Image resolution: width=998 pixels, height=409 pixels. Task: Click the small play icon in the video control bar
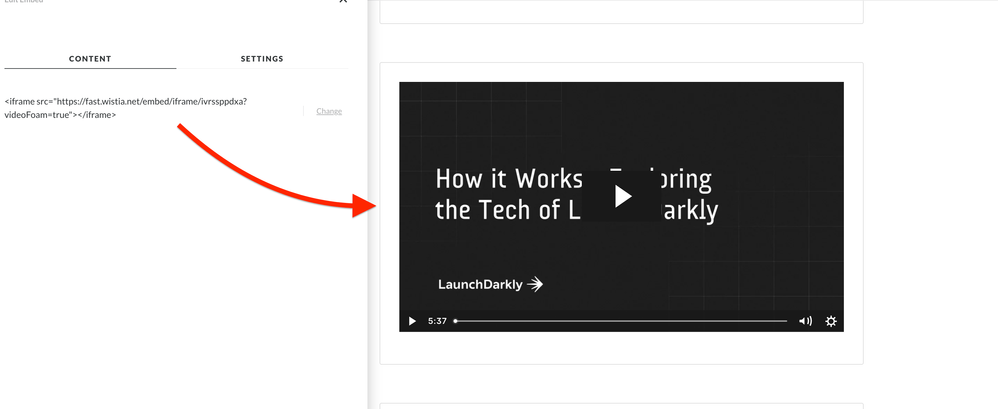tap(412, 321)
